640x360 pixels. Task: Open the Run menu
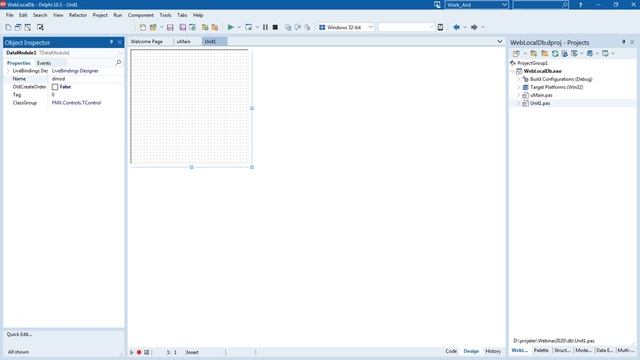coord(118,15)
